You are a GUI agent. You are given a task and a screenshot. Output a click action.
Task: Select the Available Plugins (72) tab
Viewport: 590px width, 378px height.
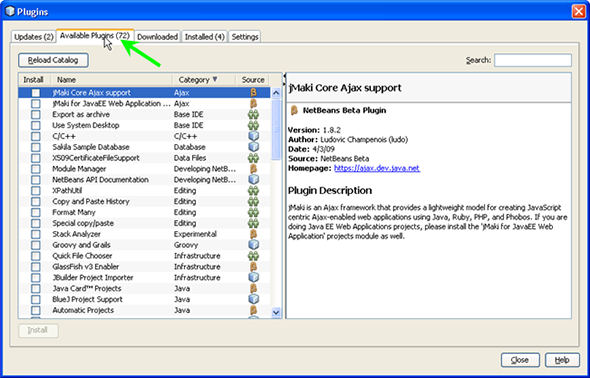coord(95,36)
